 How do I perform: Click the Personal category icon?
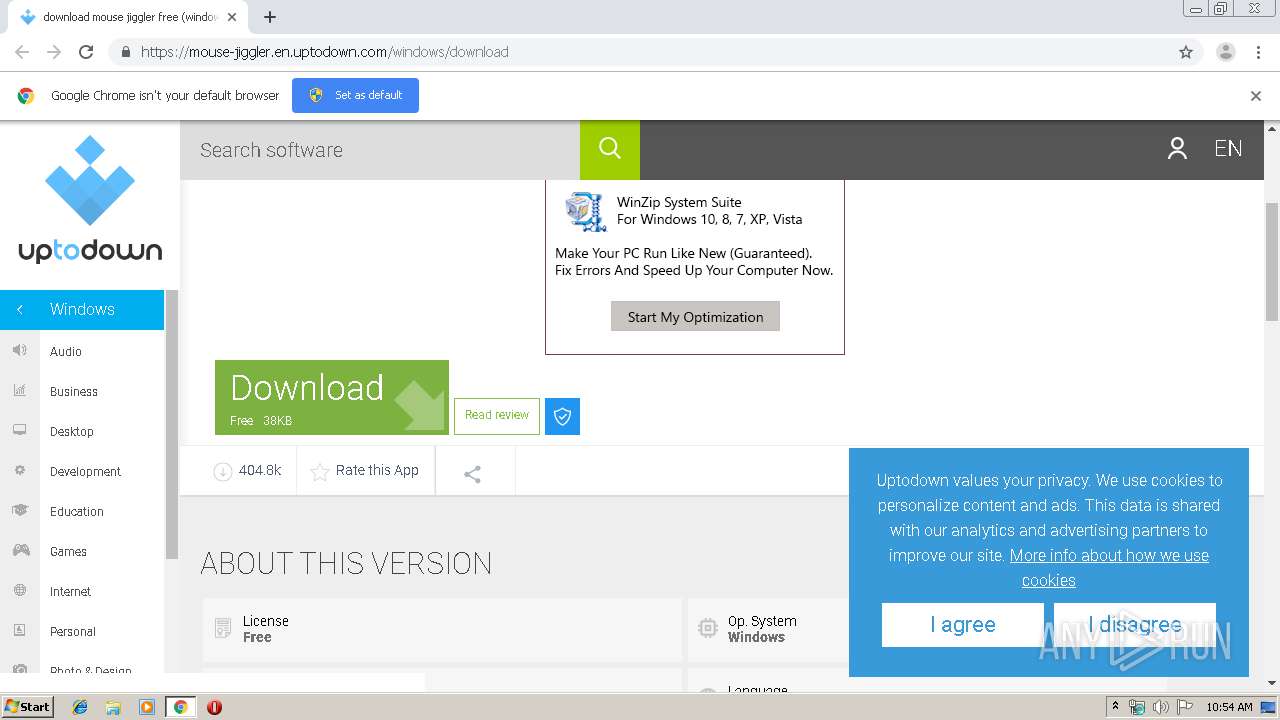pyautogui.click(x=20, y=630)
